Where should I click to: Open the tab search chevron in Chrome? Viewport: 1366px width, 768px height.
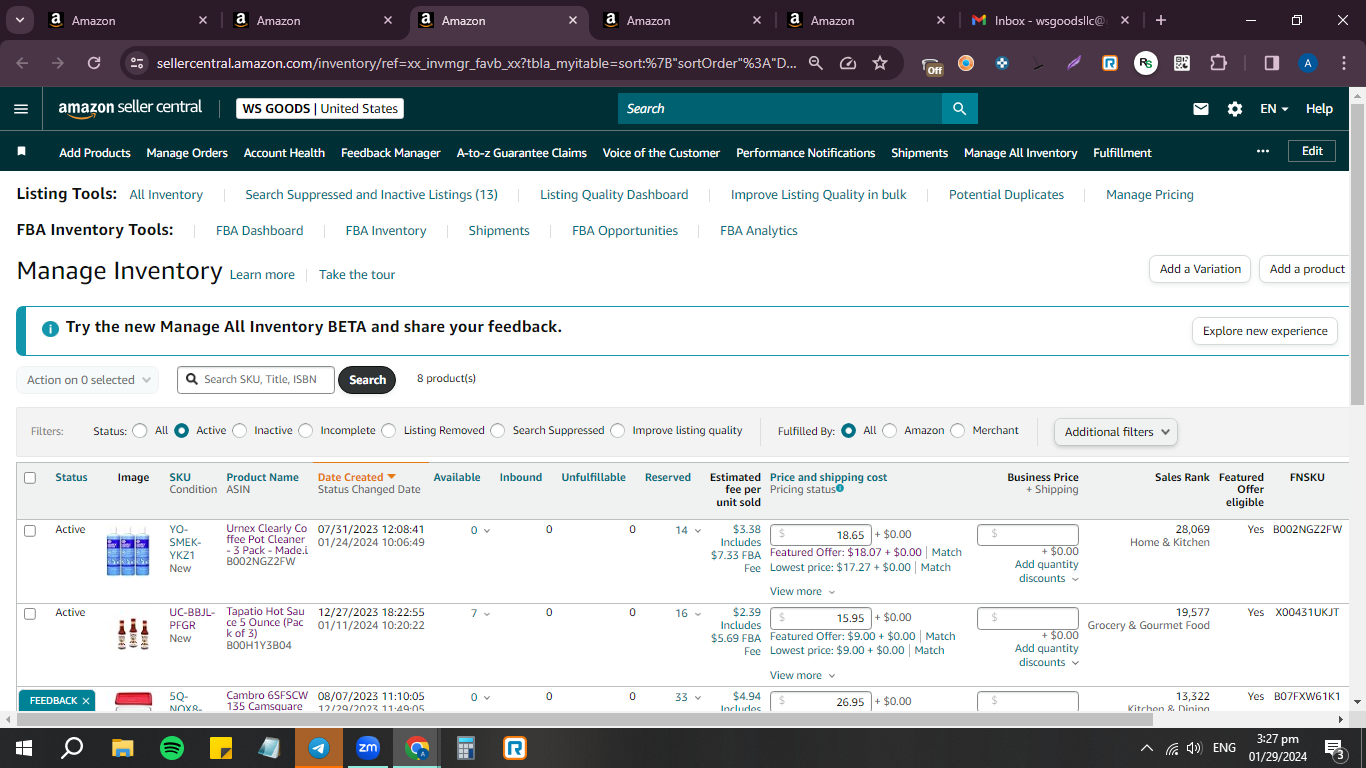point(20,20)
